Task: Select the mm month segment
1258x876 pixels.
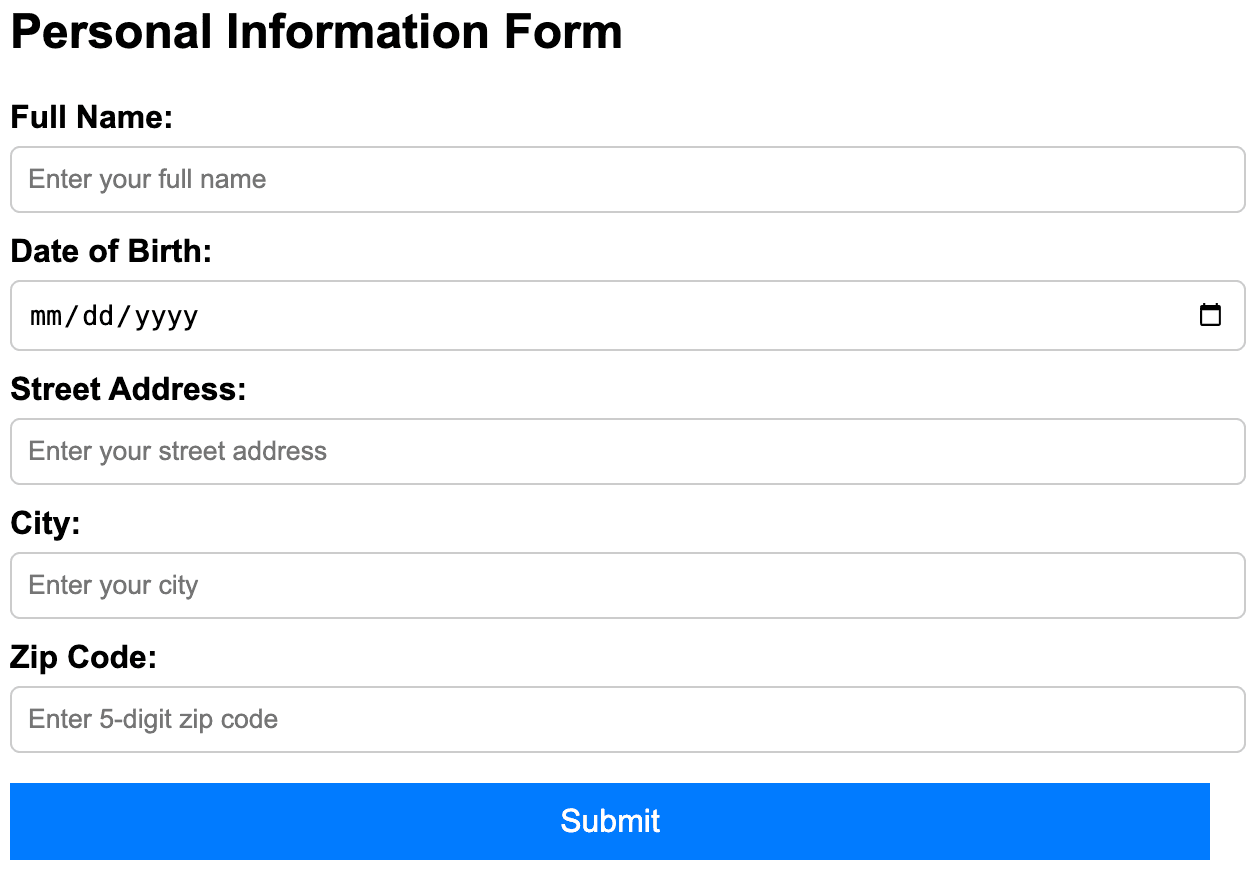Action: pyautogui.click(x=46, y=317)
